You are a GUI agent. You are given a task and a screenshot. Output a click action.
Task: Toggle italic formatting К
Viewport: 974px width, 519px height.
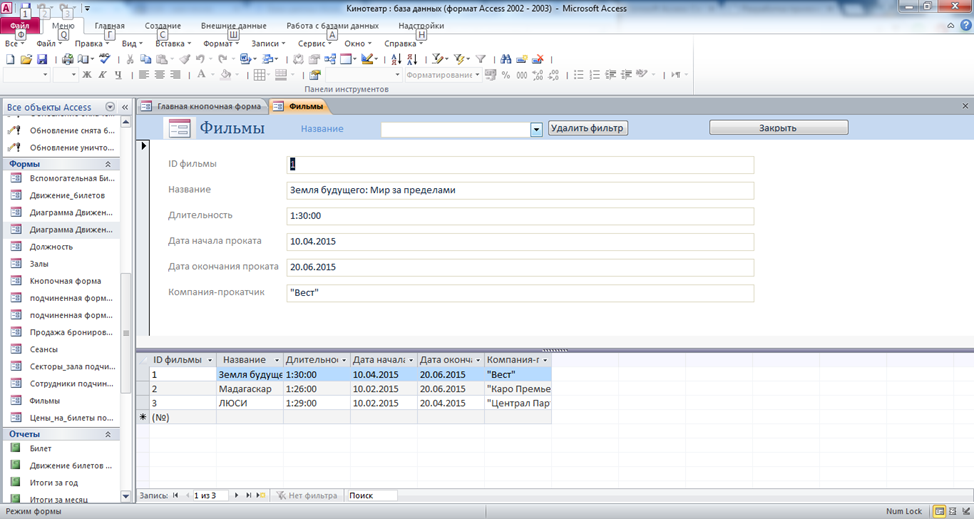[102, 74]
